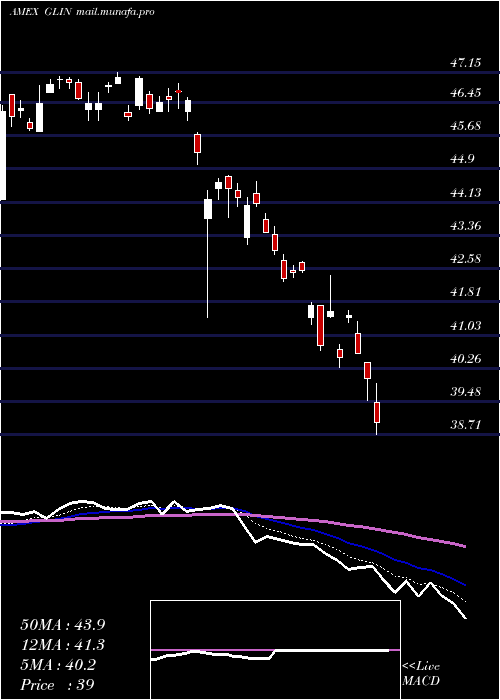Screen dimensions: 500x700
Task: Click the mail.munafa.pro site text
Action: click(115, 12)
